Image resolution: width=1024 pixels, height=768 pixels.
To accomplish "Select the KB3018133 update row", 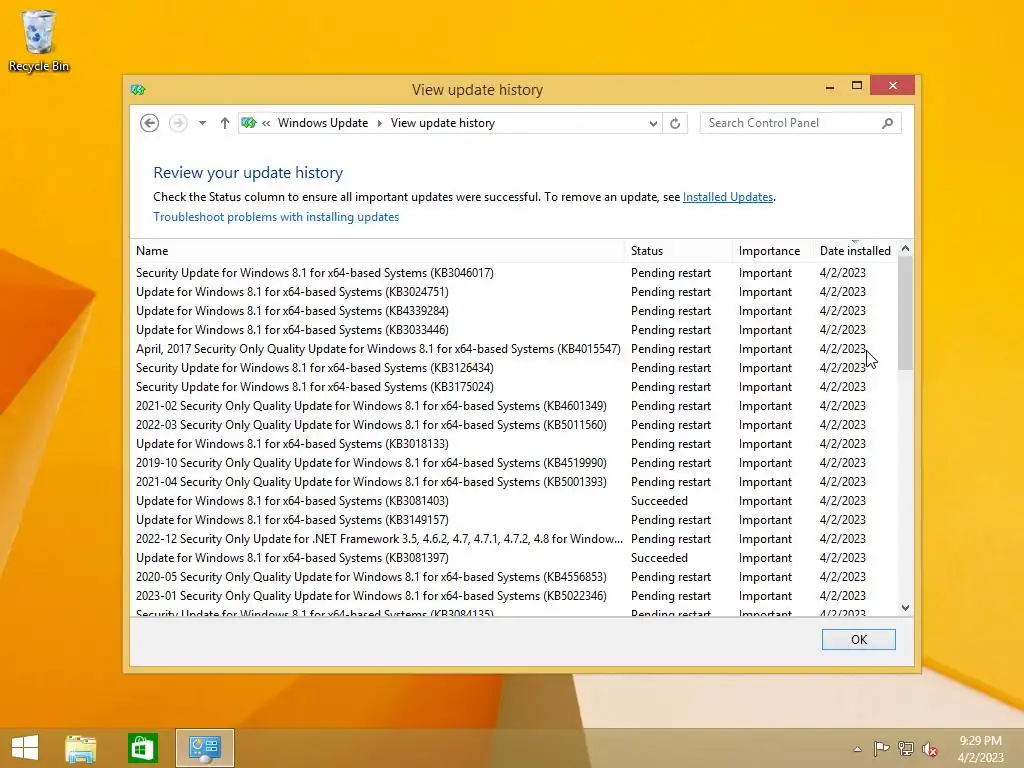I will (513, 443).
